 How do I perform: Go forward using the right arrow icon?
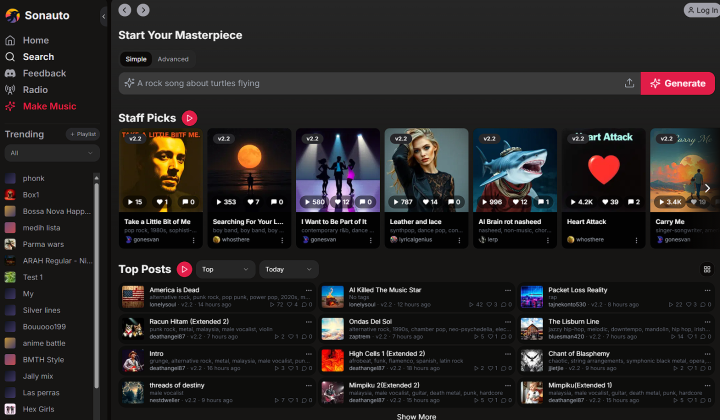tap(143, 10)
